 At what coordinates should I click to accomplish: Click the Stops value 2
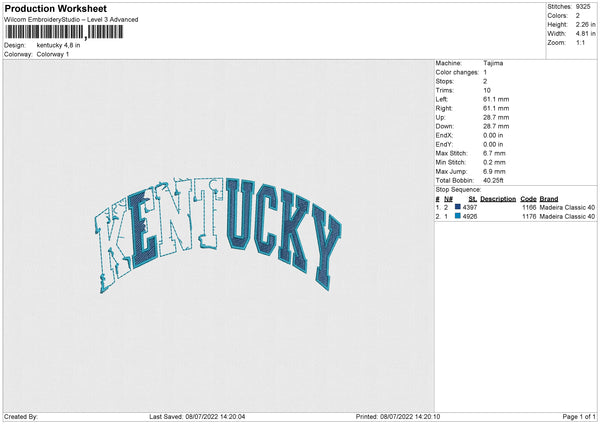pyautogui.click(x=485, y=81)
